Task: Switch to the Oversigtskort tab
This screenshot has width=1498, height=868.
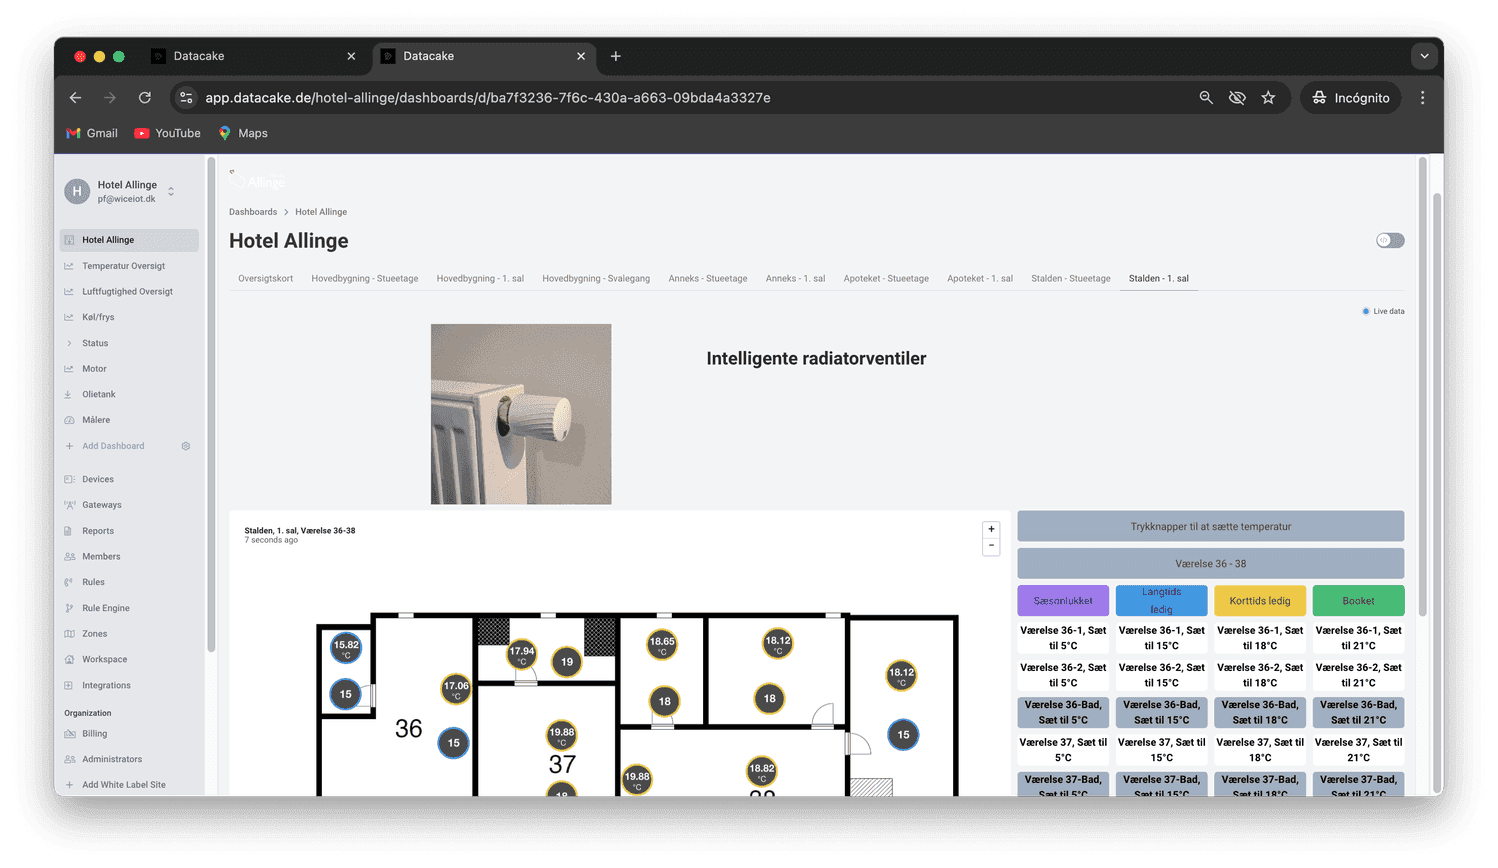Action: (x=266, y=279)
